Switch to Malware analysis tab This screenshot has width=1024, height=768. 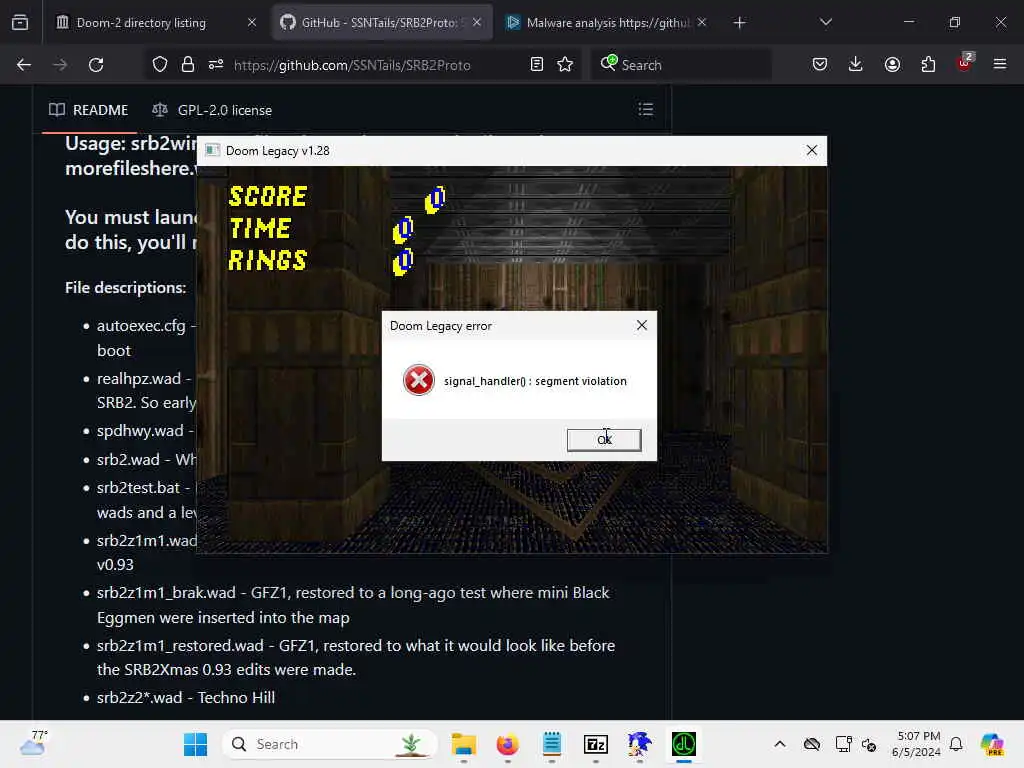click(607, 23)
